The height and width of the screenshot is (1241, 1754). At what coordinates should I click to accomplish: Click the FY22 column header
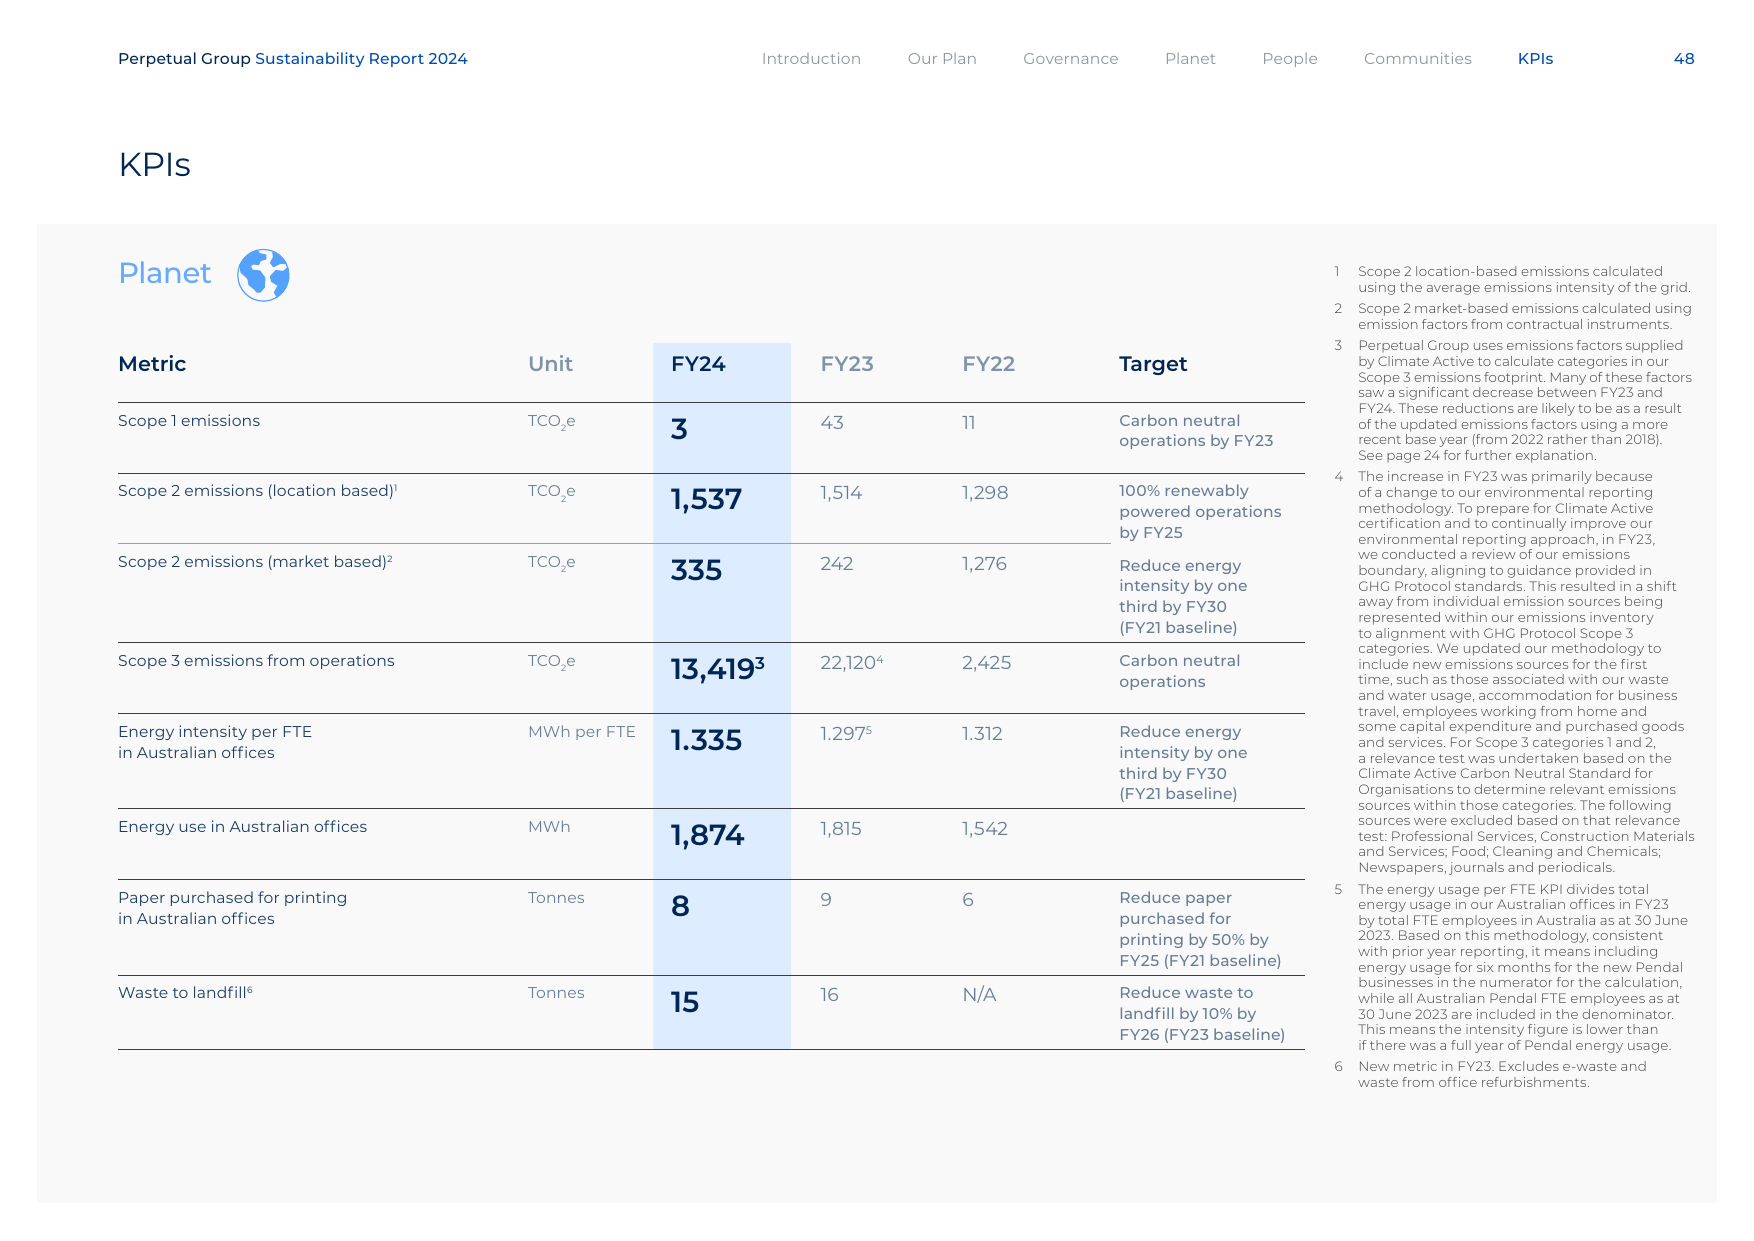point(988,364)
